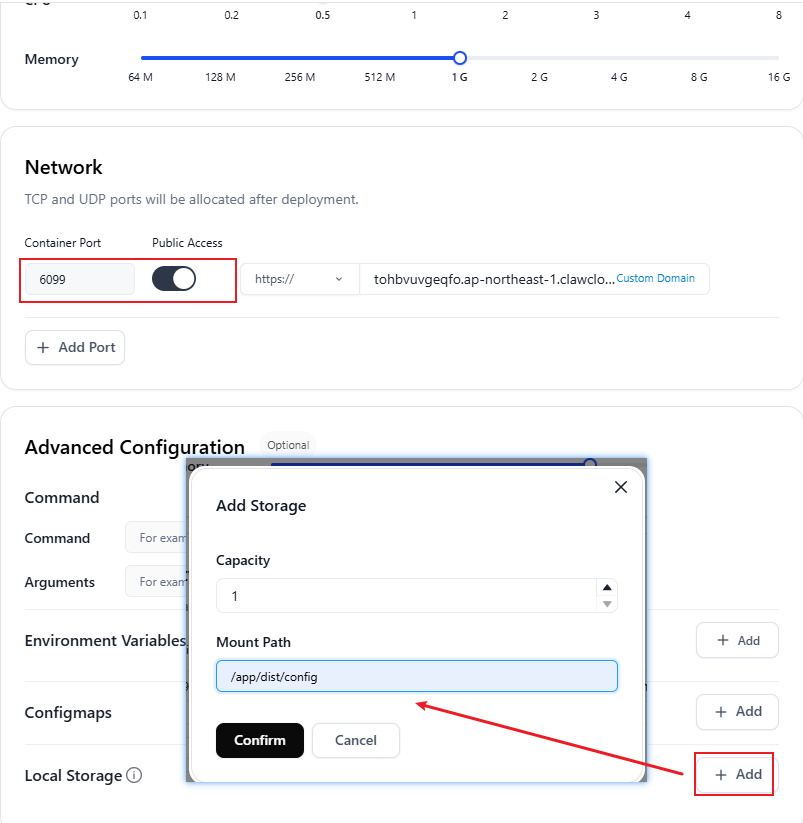Click the Custom Domain link

point(655,278)
